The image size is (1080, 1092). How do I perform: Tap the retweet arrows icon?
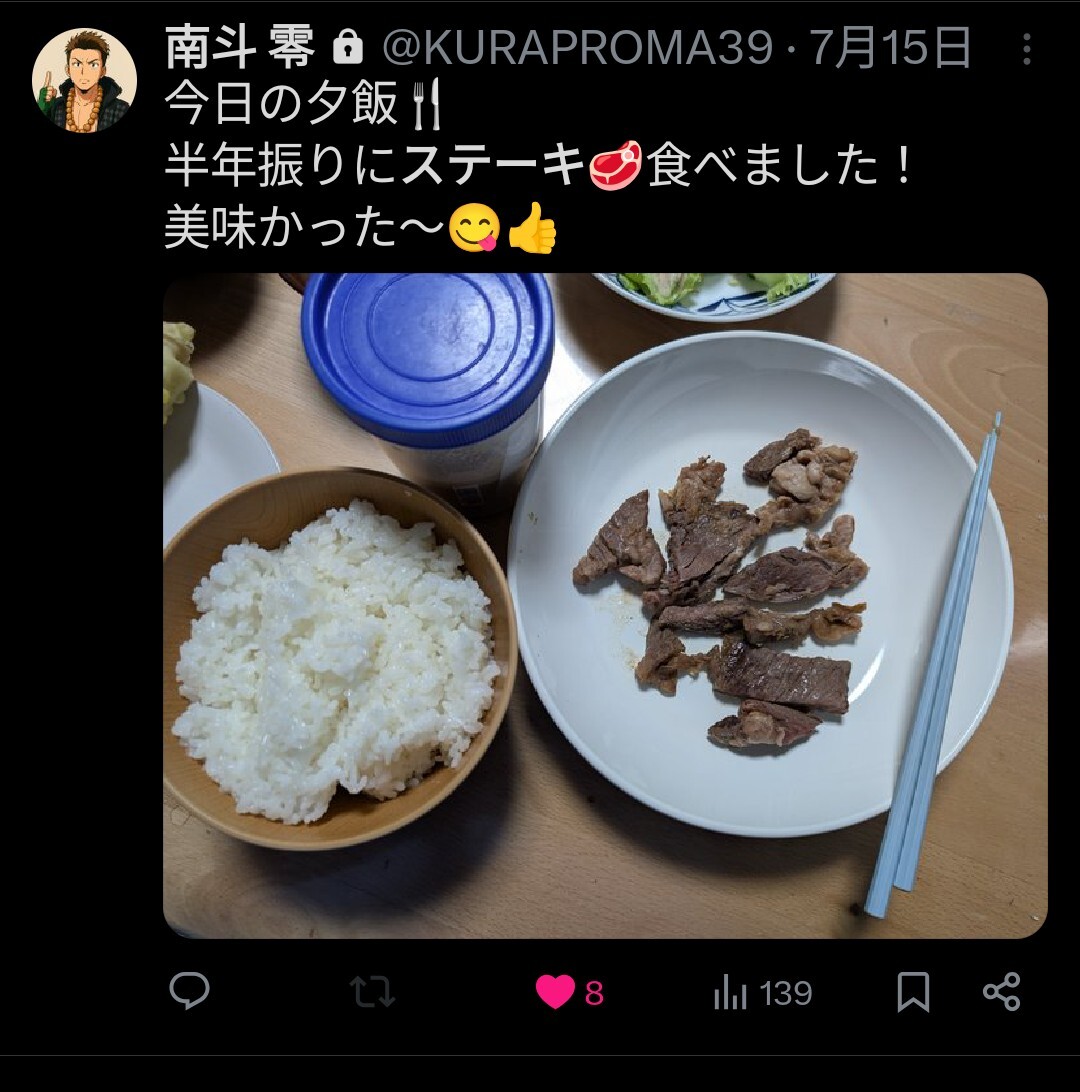372,992
